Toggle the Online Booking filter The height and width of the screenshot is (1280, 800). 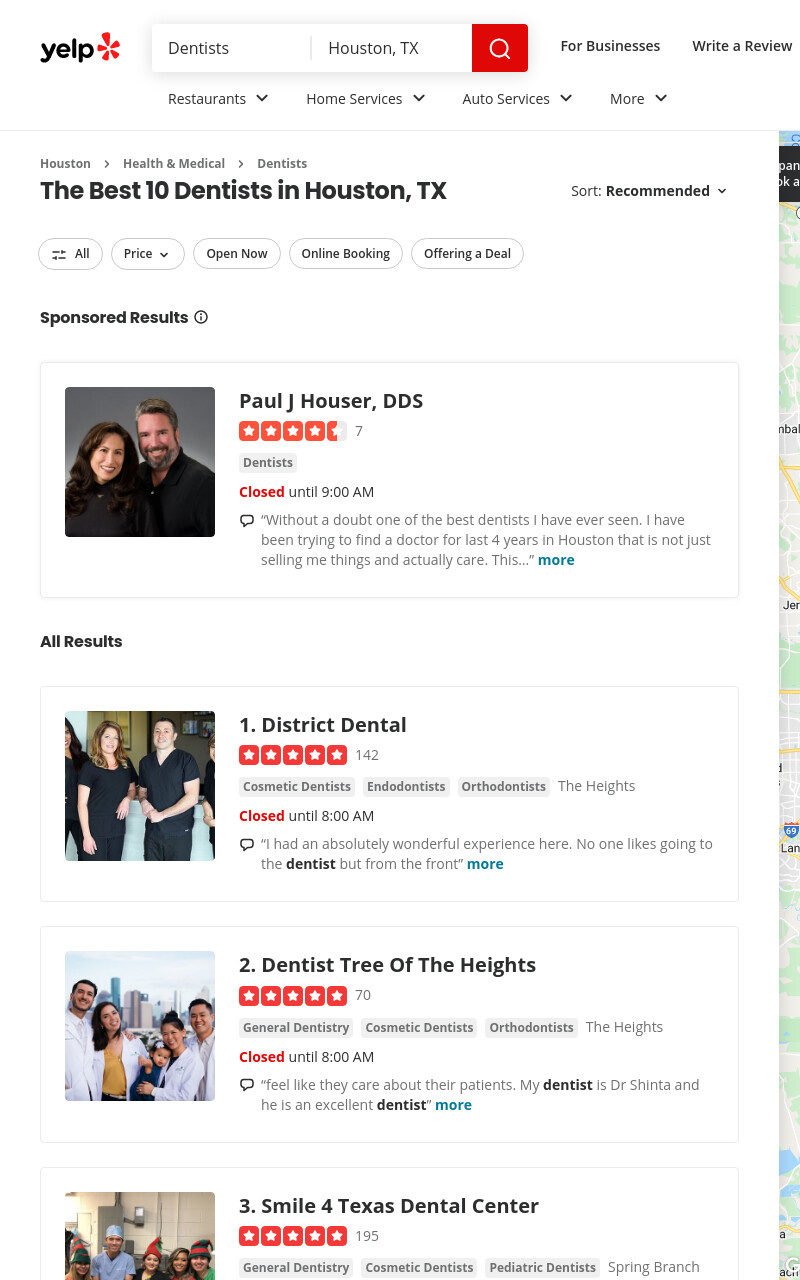click(346, 254)
